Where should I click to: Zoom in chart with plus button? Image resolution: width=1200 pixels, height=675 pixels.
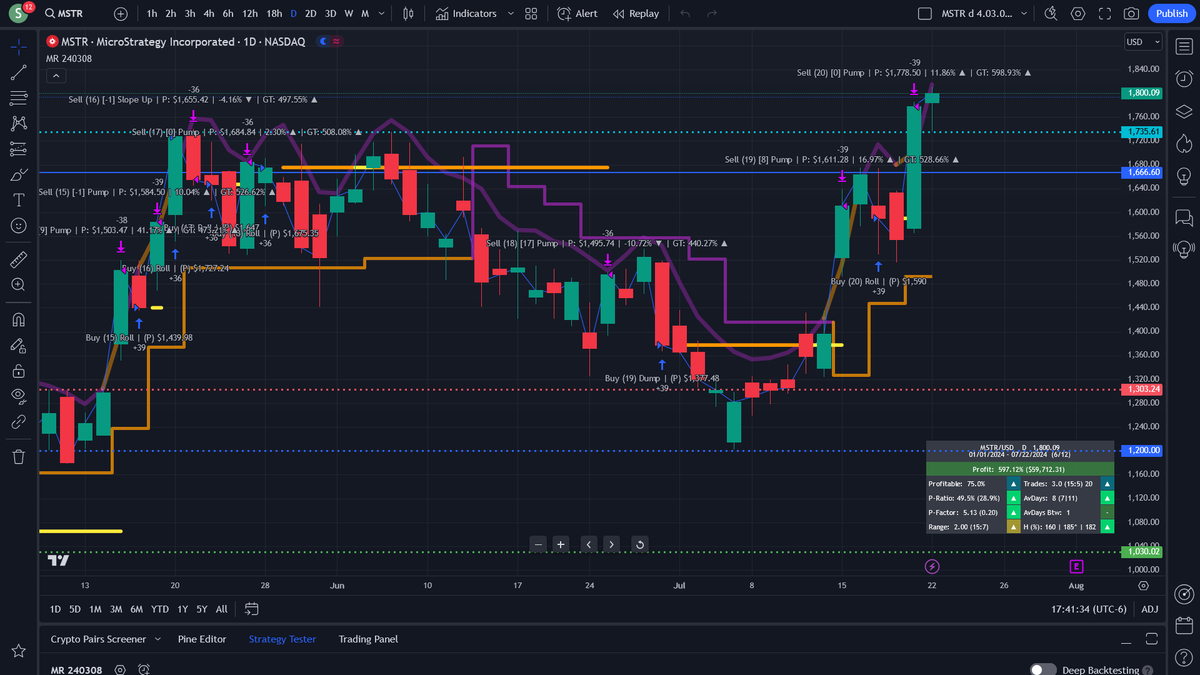[x=561, y=544]
